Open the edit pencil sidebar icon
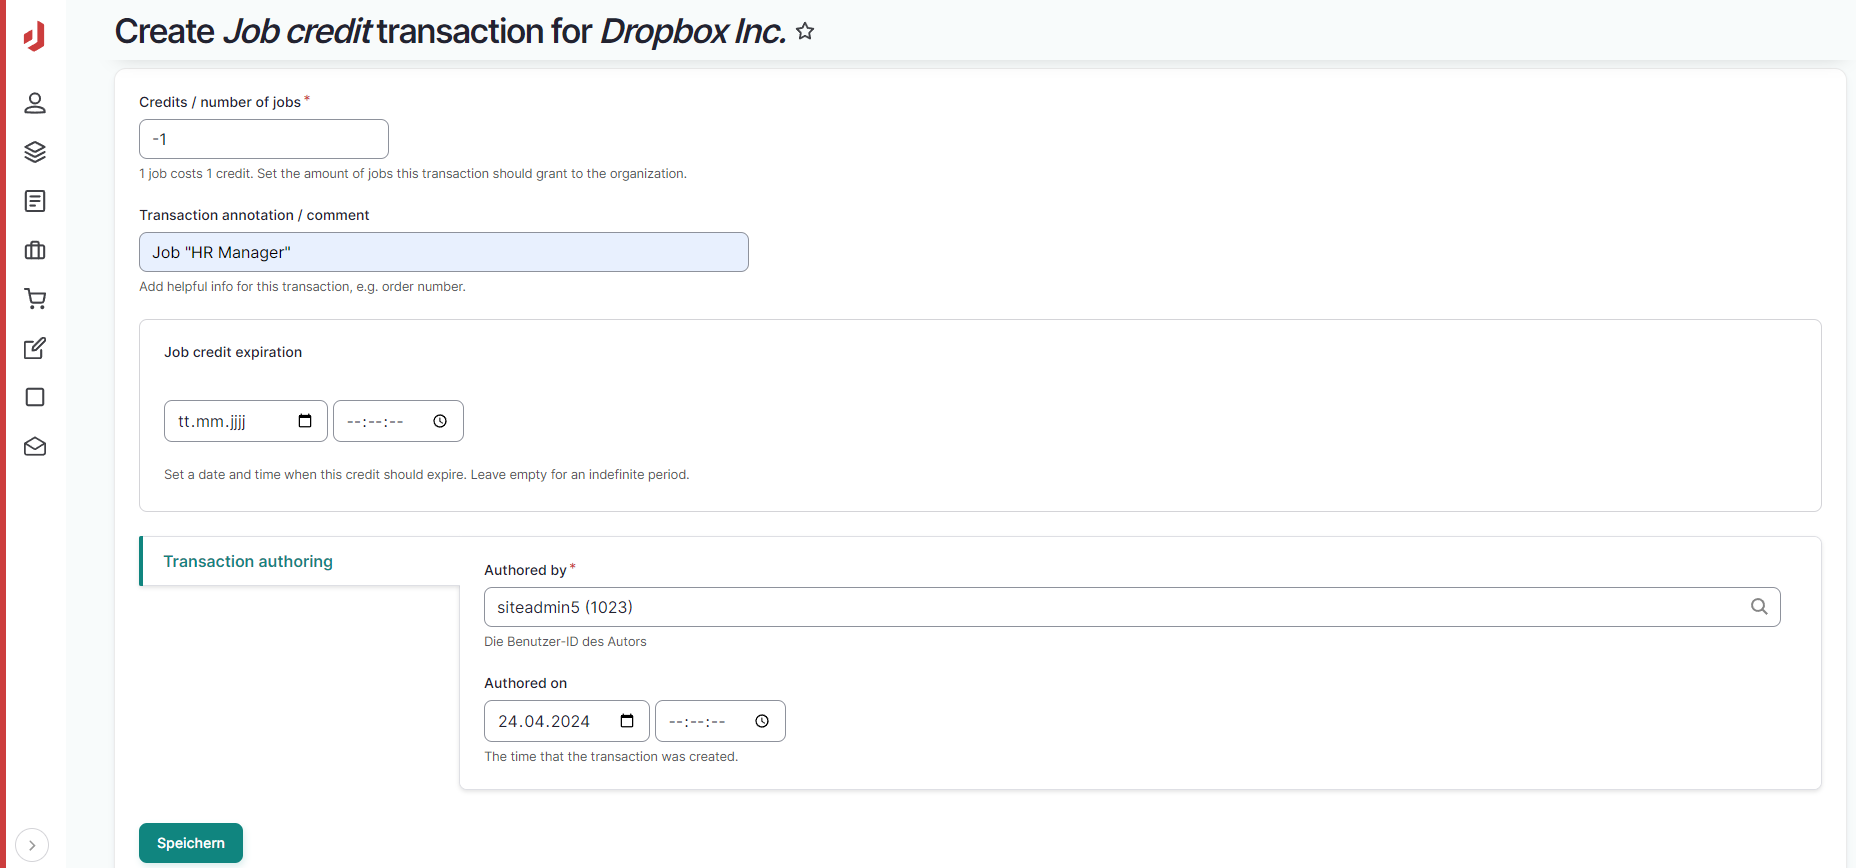 coord(35,348)
